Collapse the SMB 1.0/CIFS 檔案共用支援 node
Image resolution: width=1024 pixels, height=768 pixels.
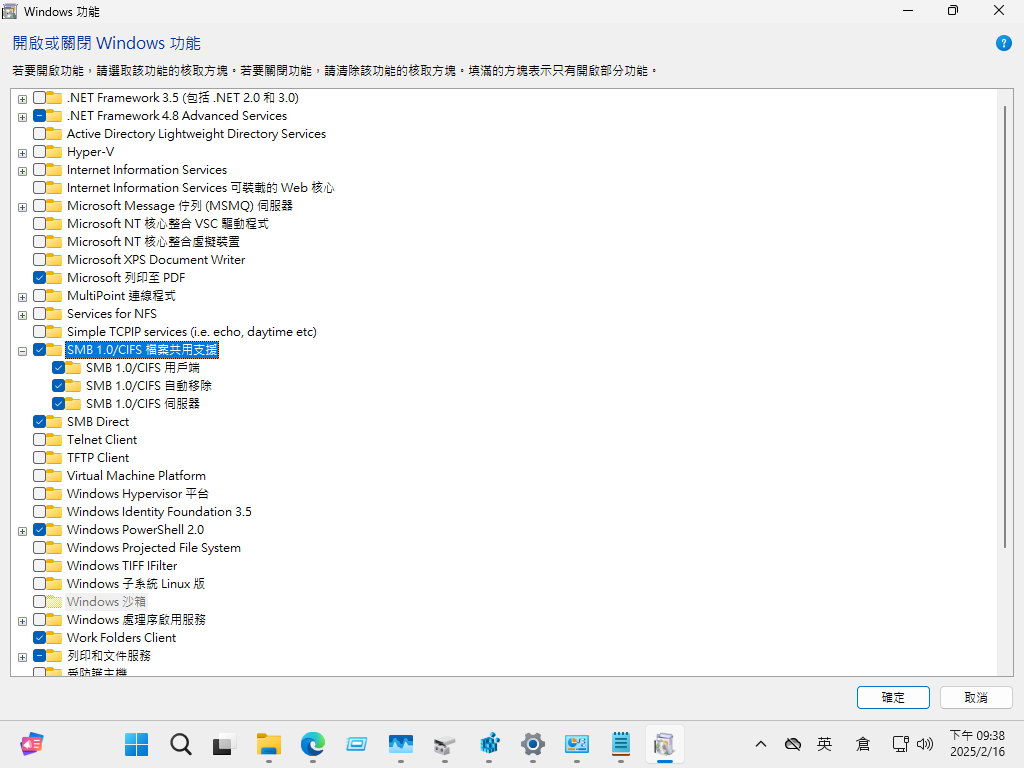coord(22,351)
